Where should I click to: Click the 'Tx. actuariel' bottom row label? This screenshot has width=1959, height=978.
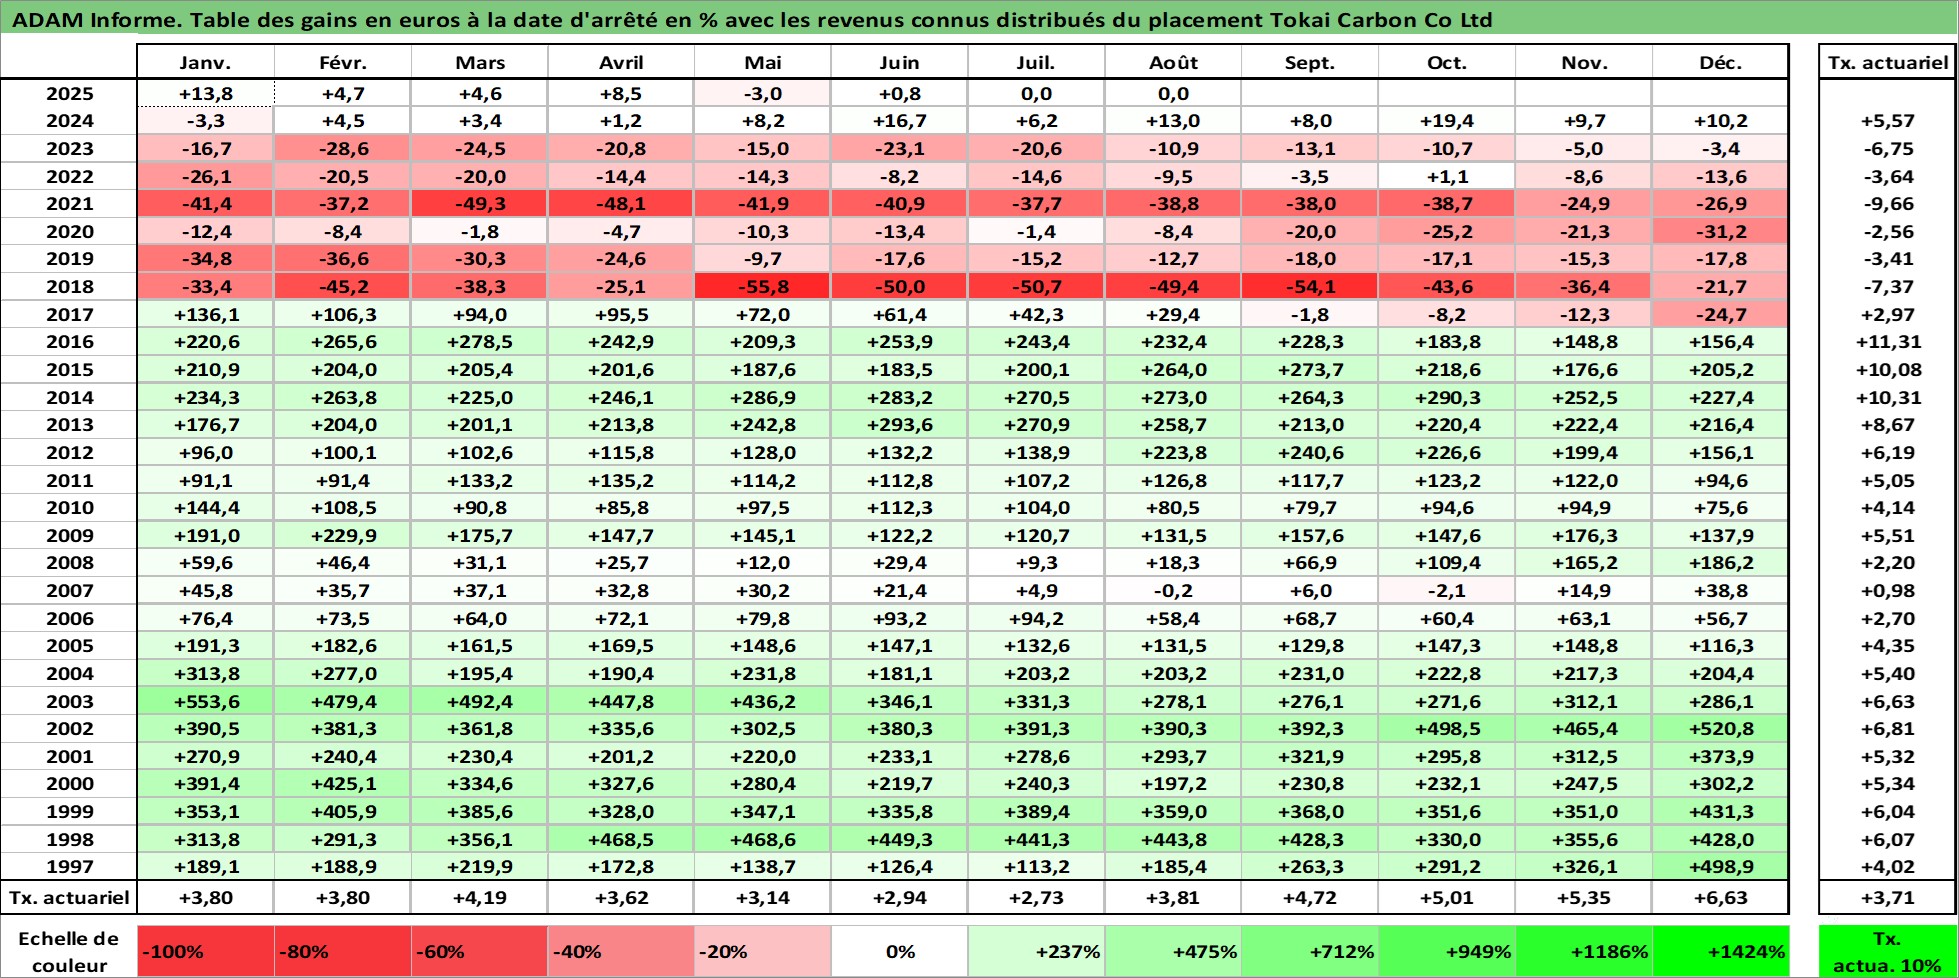pyautogui.click(x=69, y=897)
